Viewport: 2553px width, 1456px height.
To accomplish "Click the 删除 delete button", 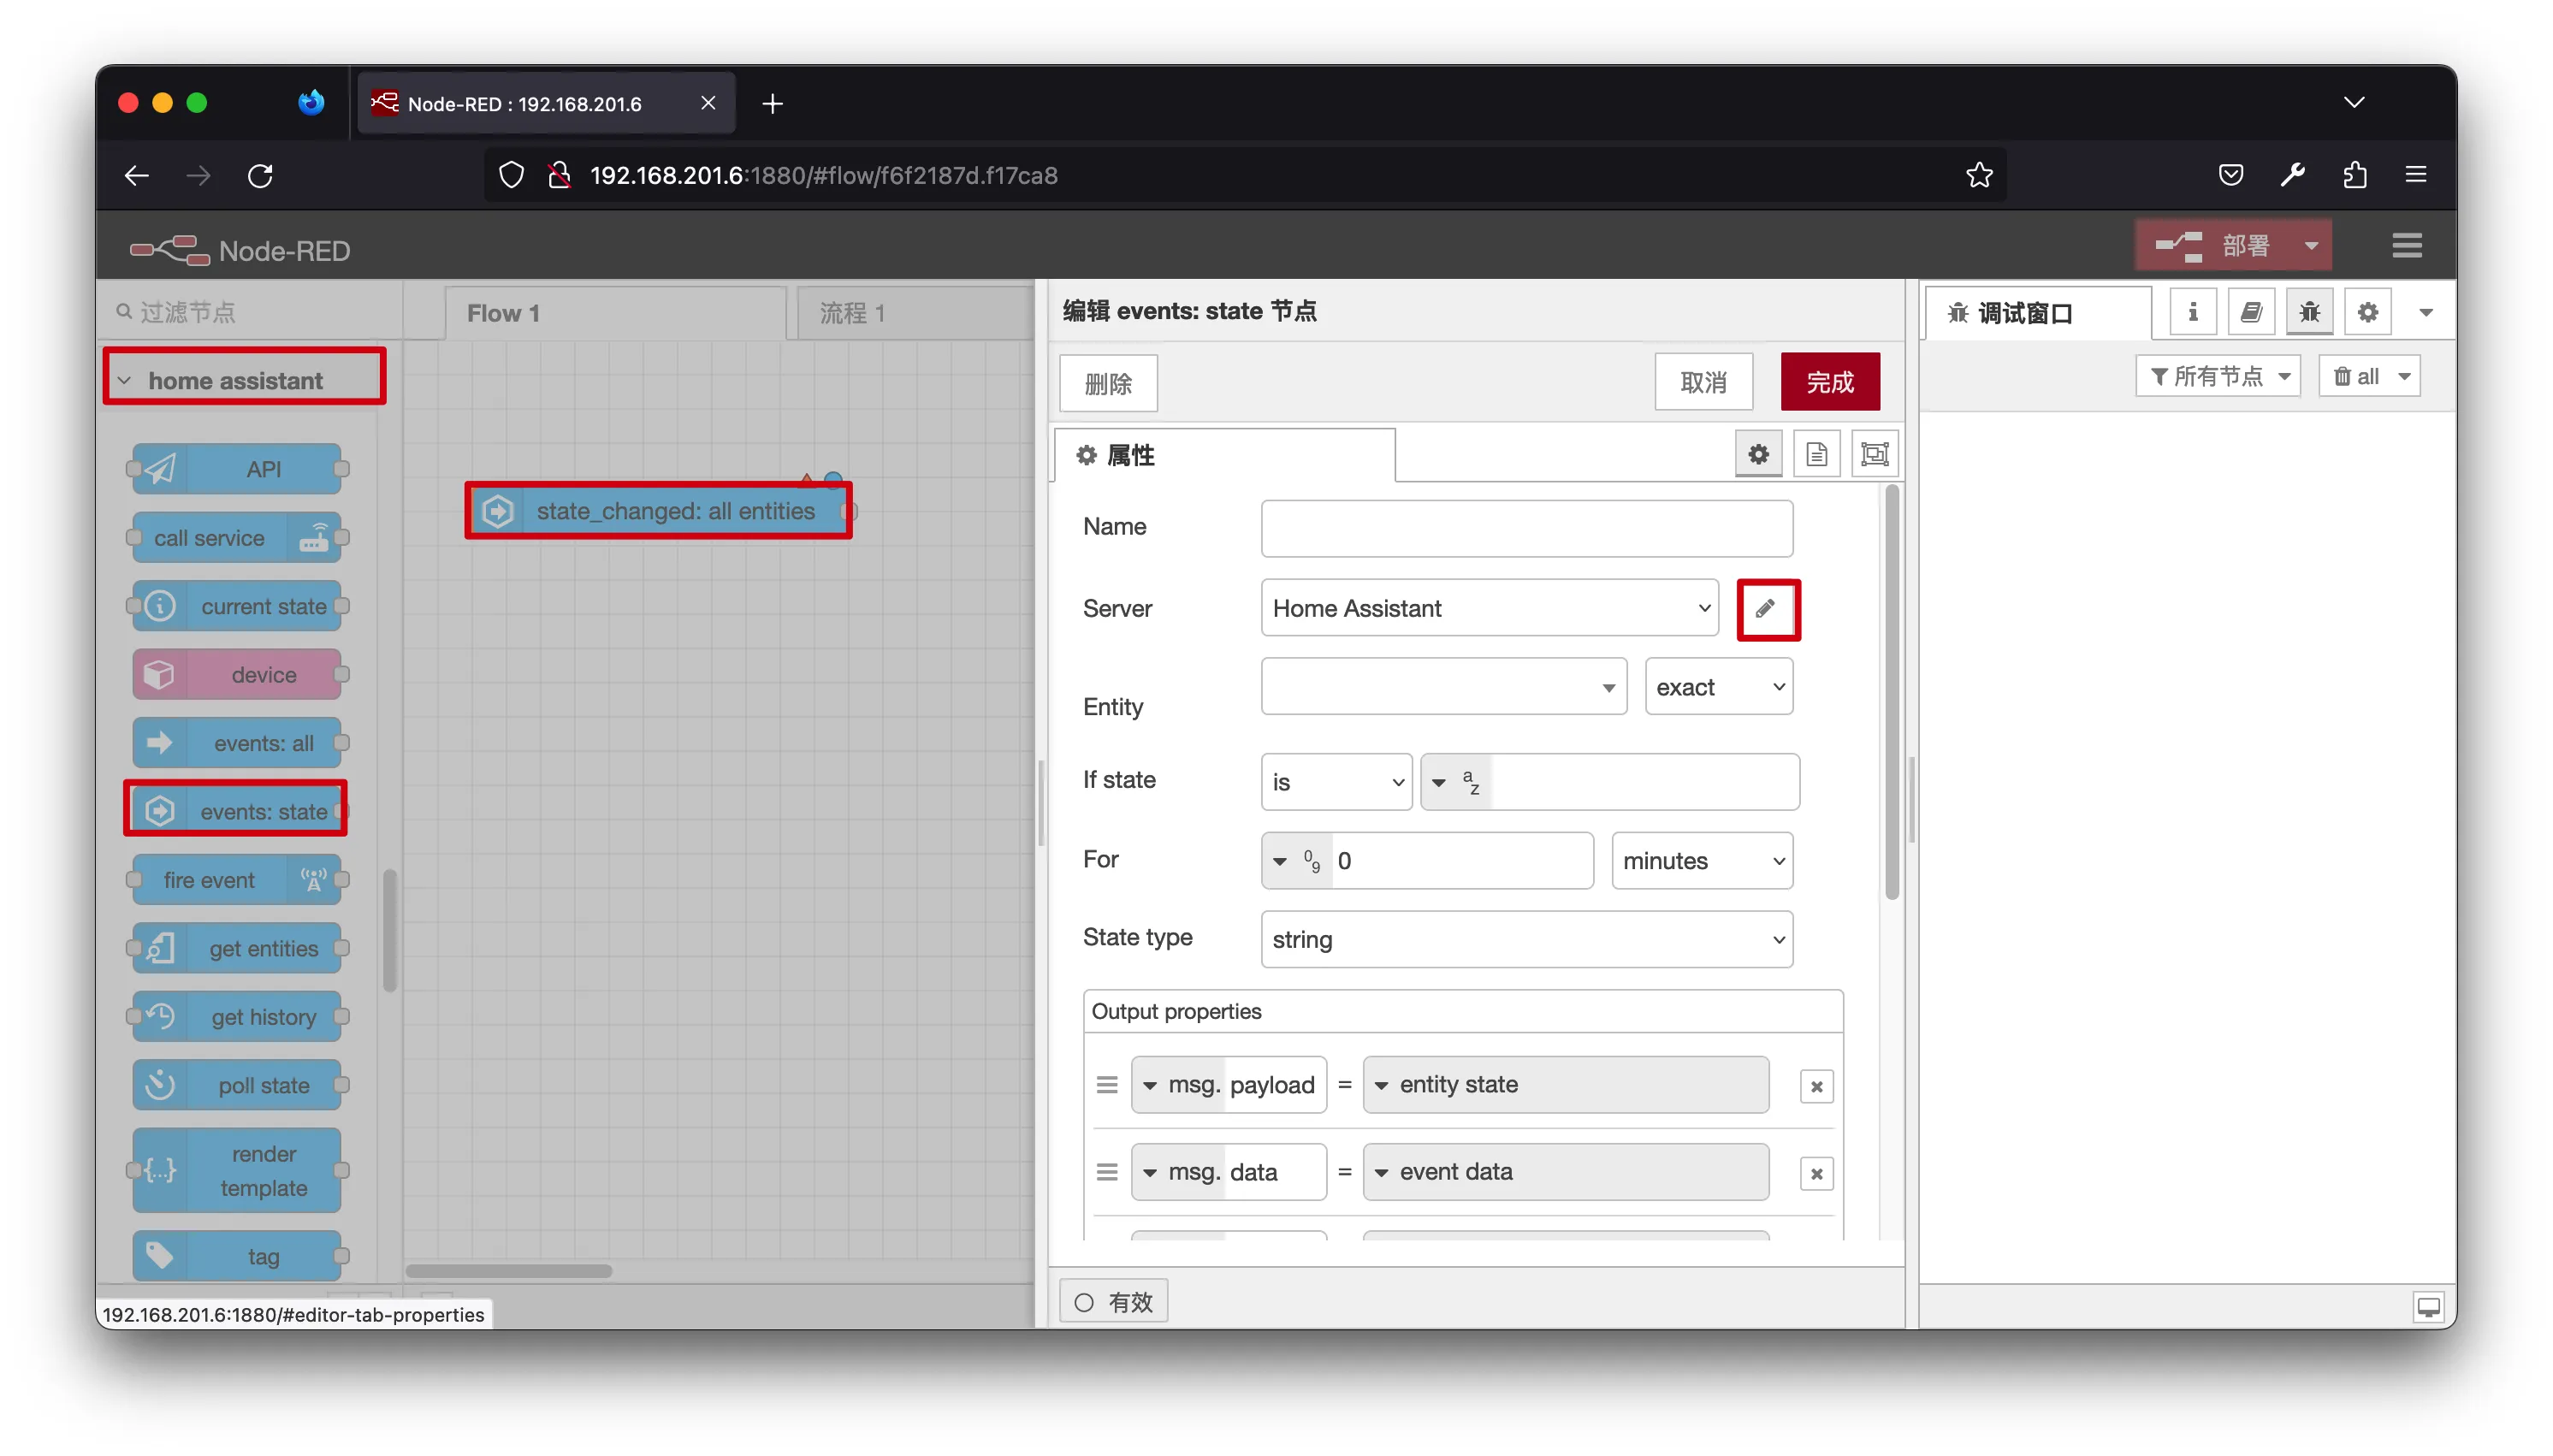I will tap(1108, 383).
